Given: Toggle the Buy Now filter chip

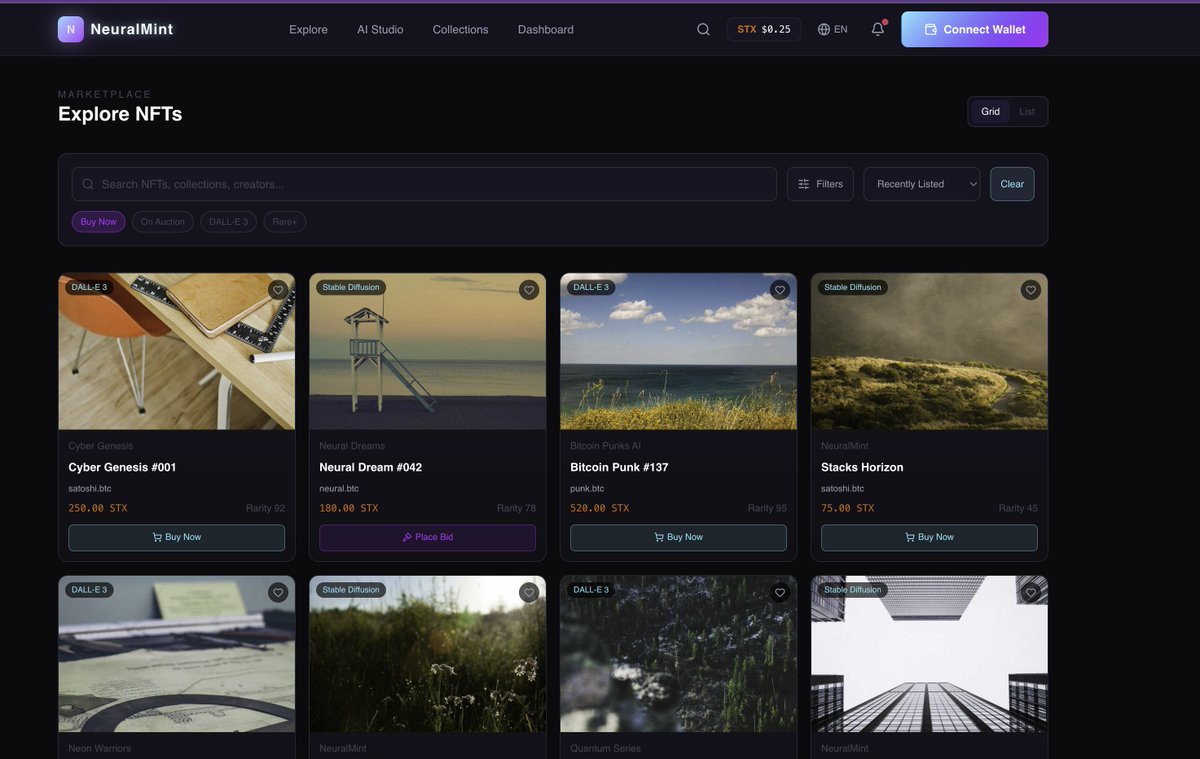Looking at the screenshot, I should click(x=99, y=221).
